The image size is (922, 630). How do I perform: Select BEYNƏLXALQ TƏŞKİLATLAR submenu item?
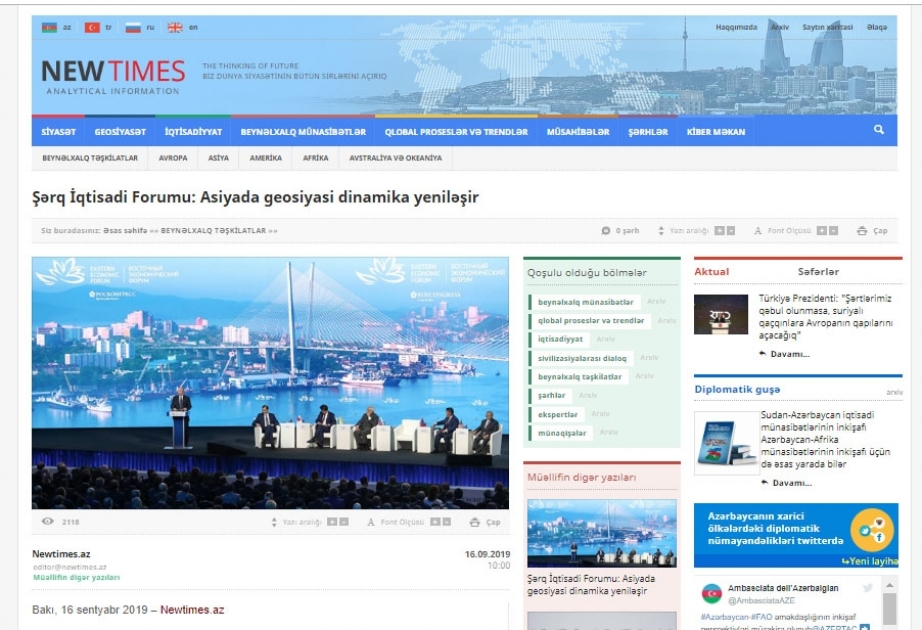(90, 158)
